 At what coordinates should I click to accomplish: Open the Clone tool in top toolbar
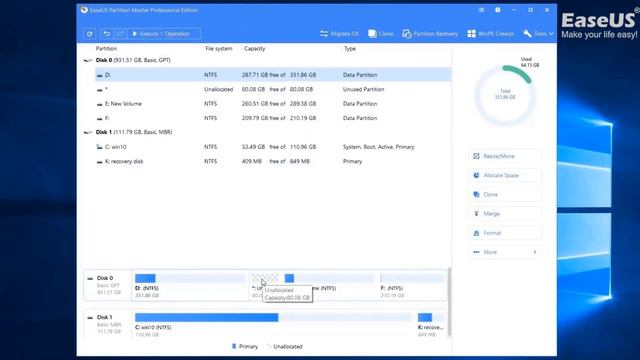coord(381,34)
